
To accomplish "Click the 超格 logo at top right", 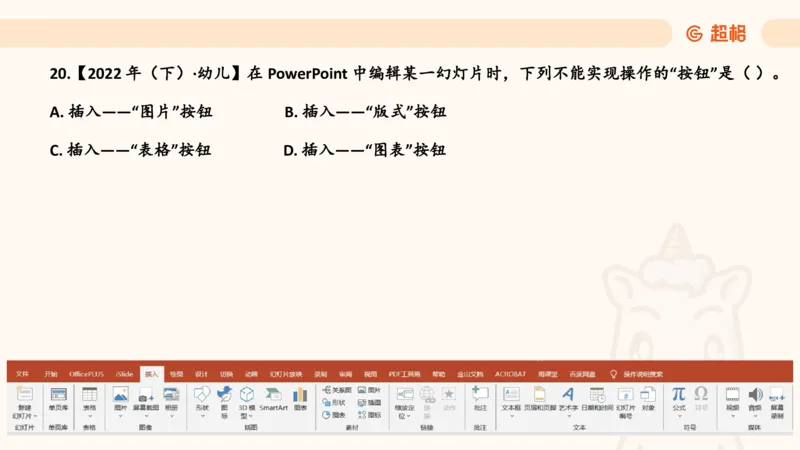I will click(716, 34).
